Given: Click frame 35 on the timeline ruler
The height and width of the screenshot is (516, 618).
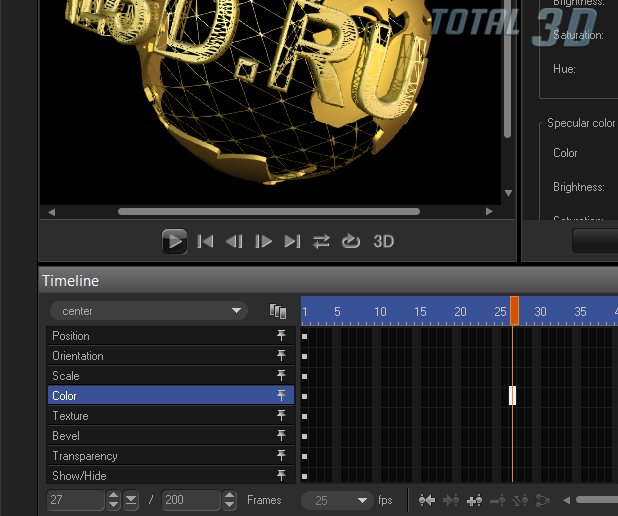Looking at the screenshot, I should (581, 312).
